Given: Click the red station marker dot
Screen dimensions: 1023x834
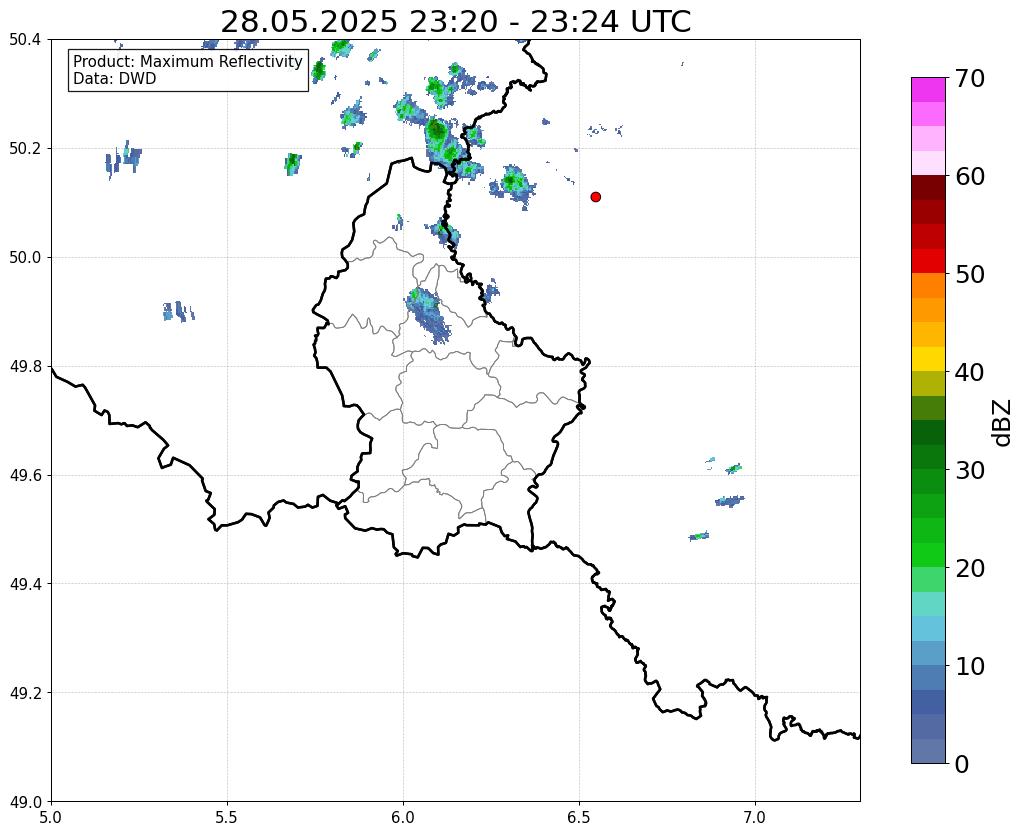Looking at the screenshot, I should pyautogui.click(x=595, y=196).
